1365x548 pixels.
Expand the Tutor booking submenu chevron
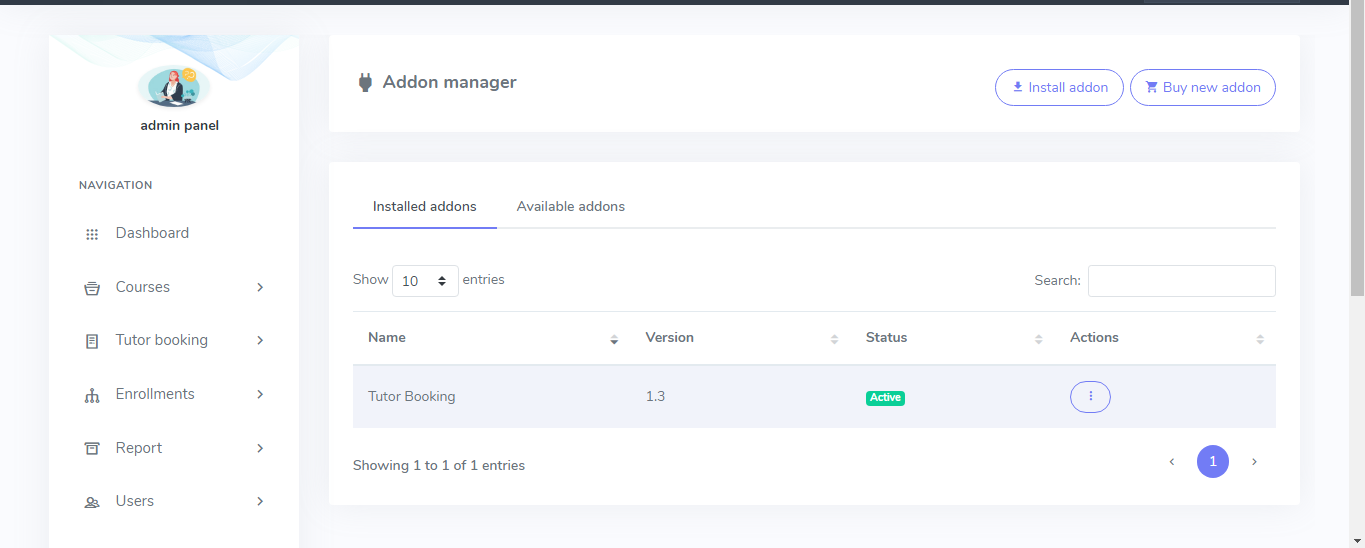click(260, 340)
